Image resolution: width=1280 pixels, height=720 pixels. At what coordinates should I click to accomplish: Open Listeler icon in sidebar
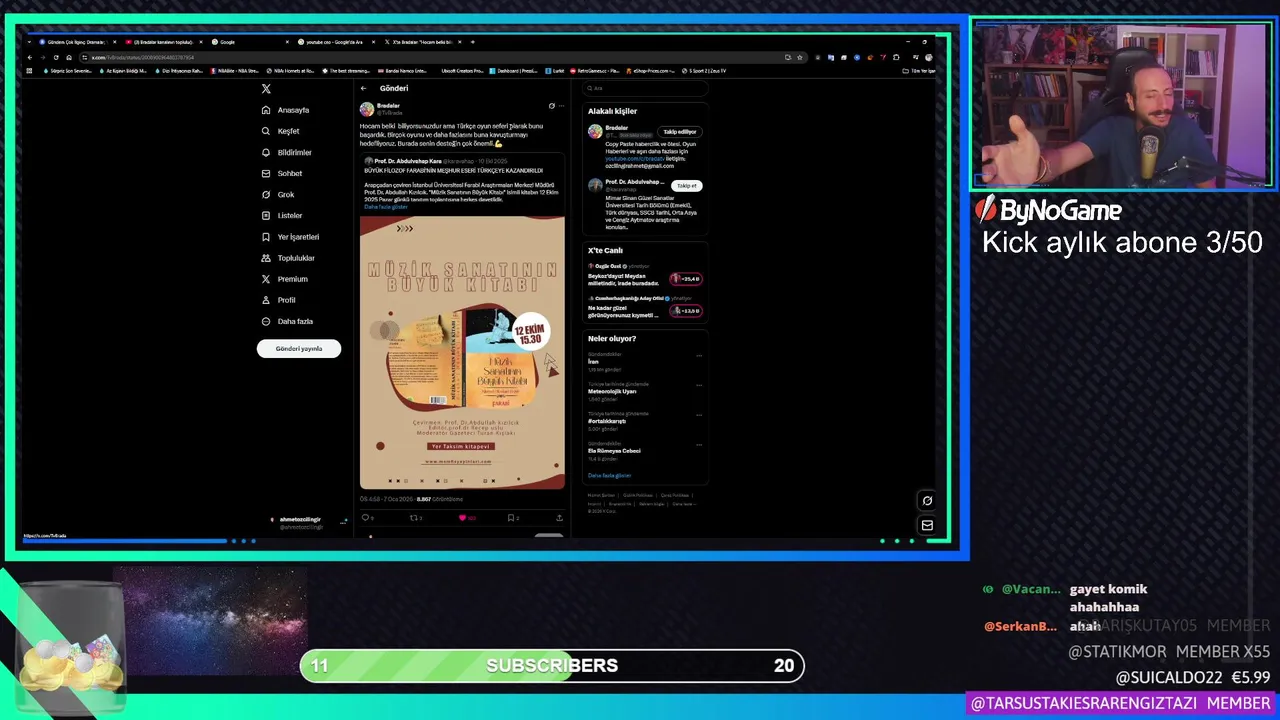tap(266, 215)
